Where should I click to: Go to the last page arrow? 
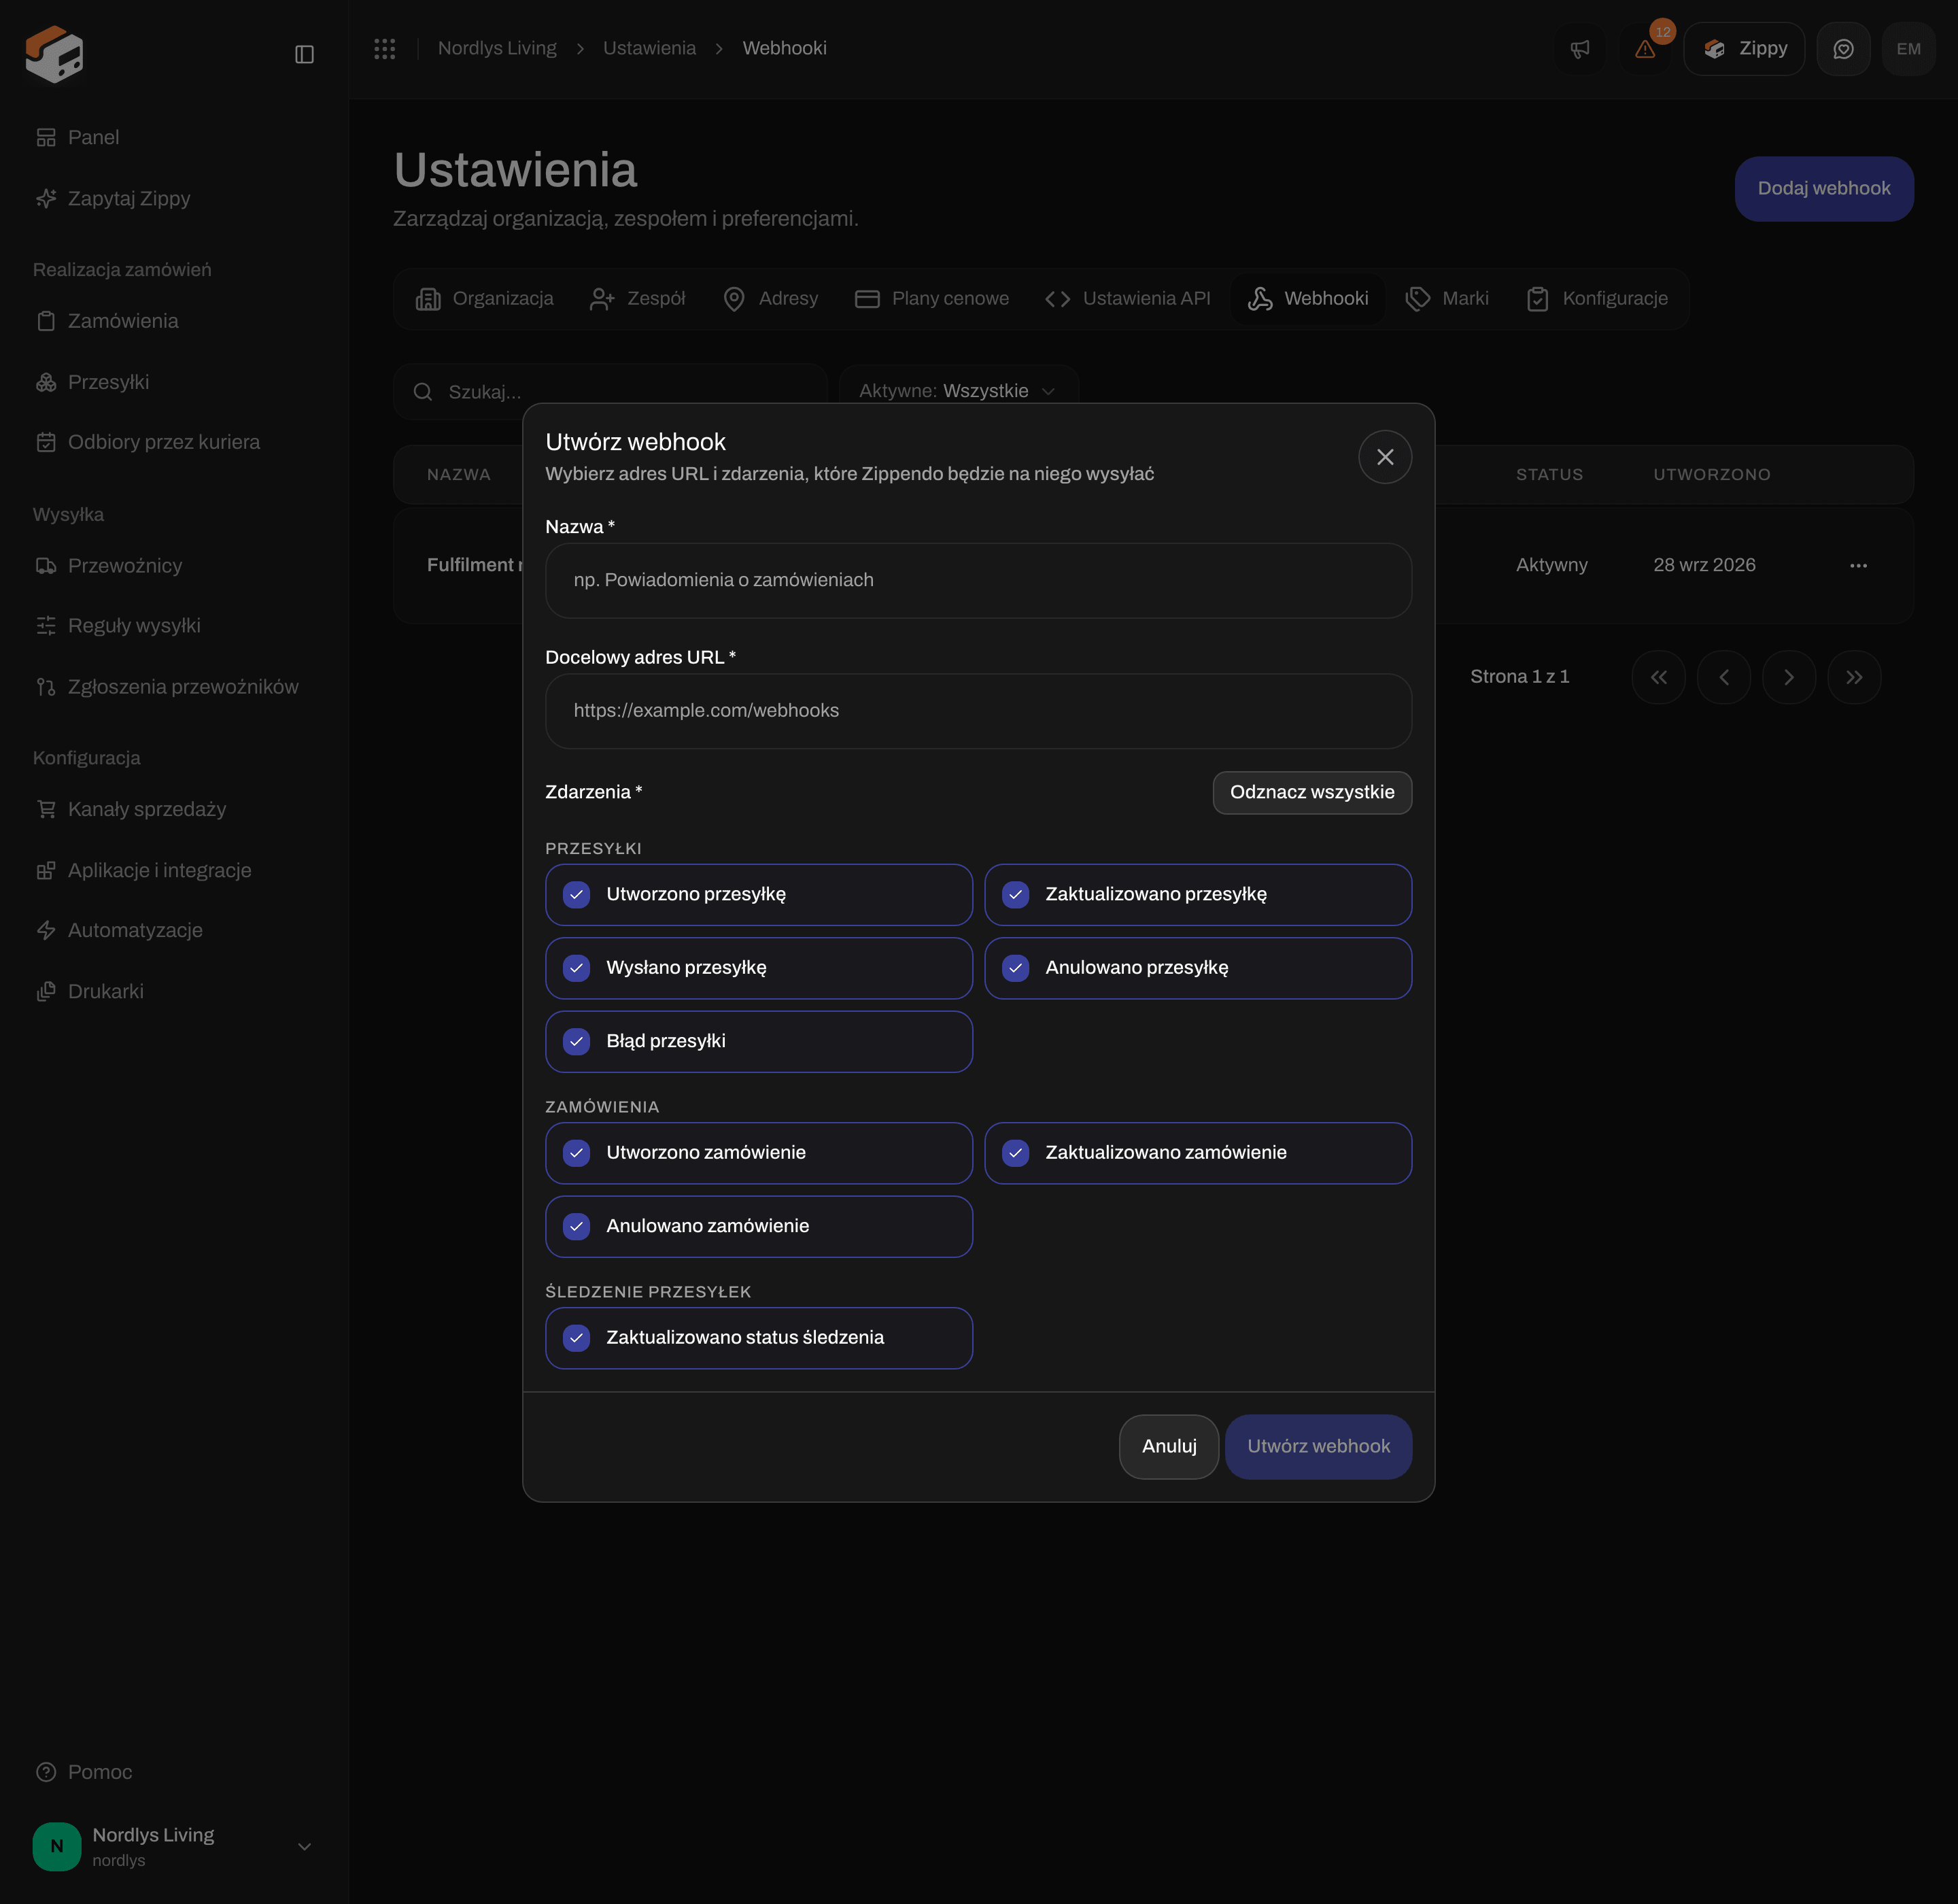1854,678
